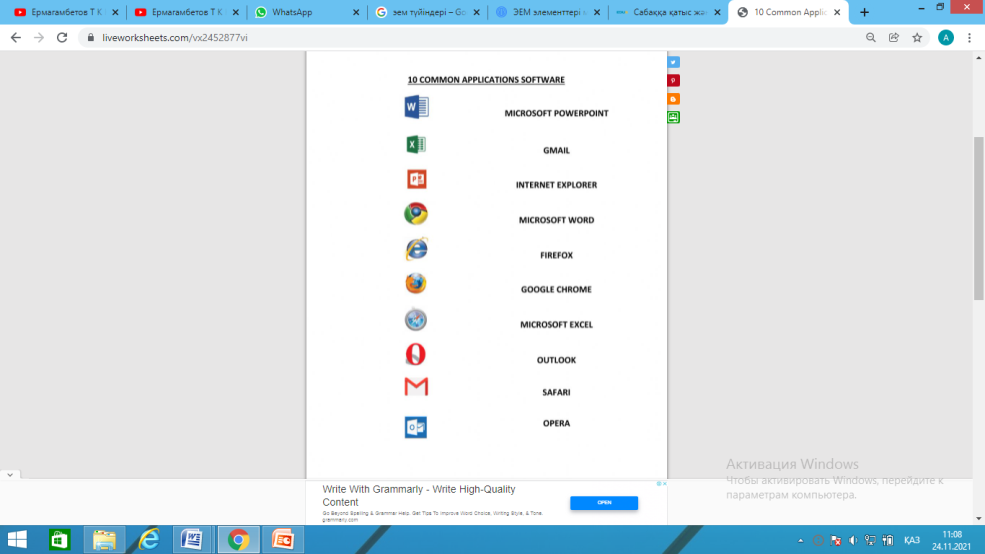
Task: Open File Explorer from taskbar
Action: 104,540
